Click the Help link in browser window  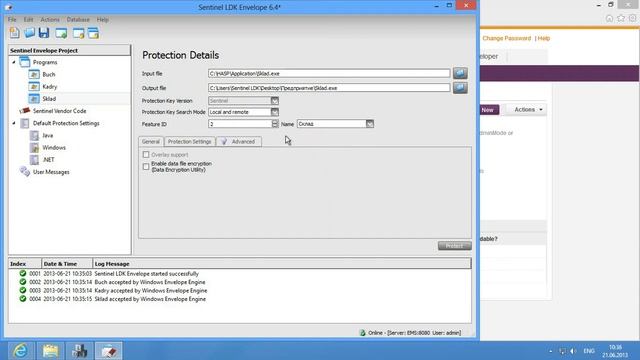544,38
